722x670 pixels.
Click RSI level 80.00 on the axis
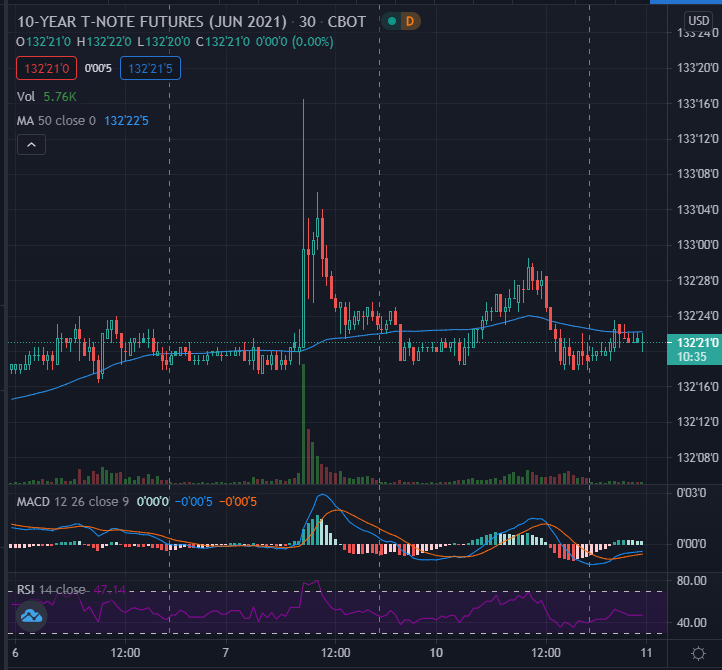pyautogui.click(x=692, y=580)
